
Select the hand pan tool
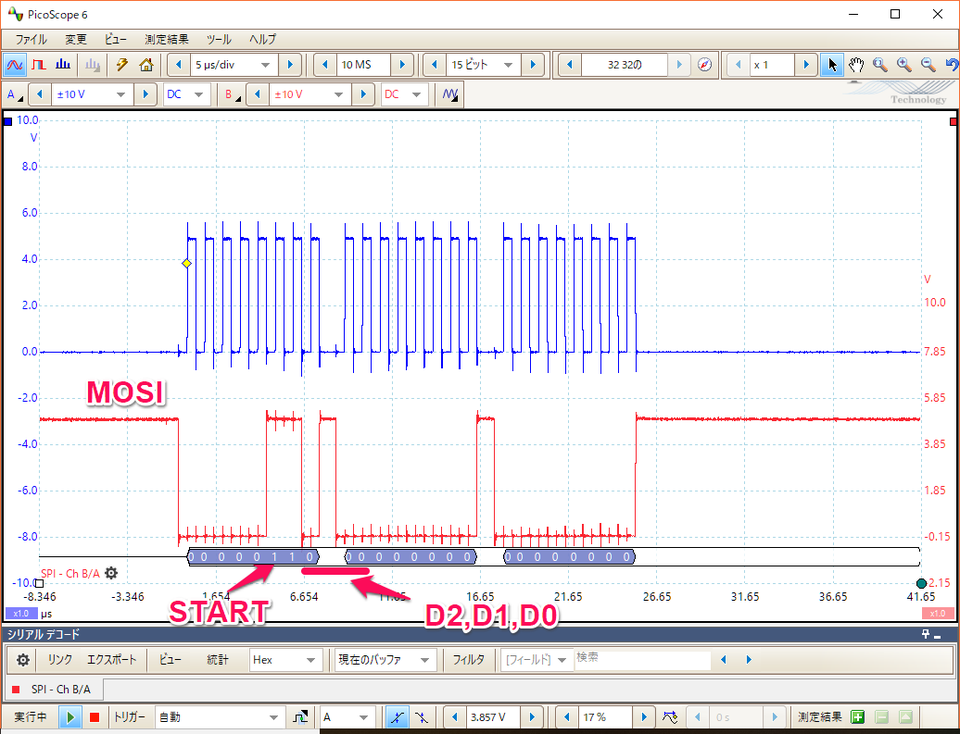(856, 65)
